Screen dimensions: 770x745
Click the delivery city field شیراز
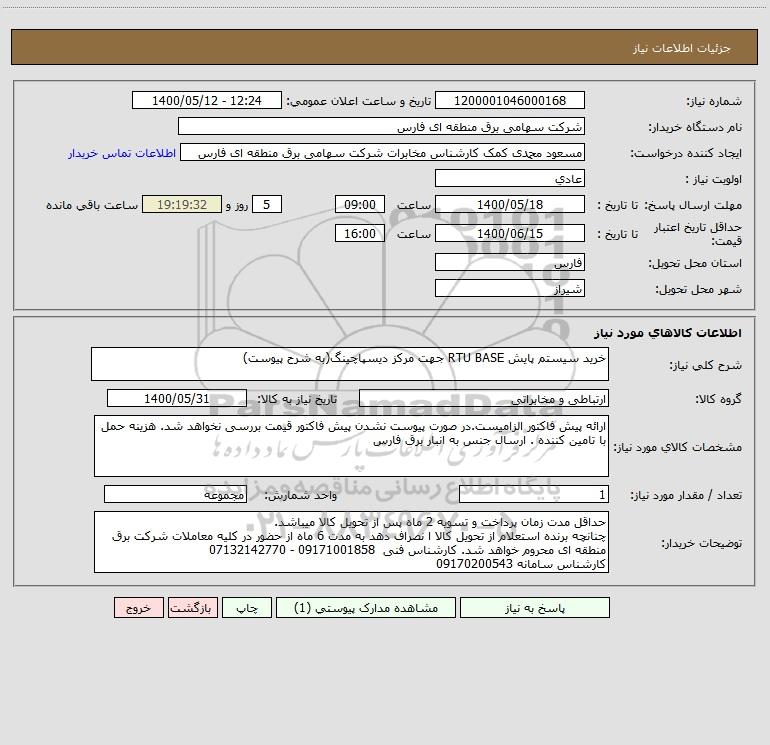click(x=510, y=288)
